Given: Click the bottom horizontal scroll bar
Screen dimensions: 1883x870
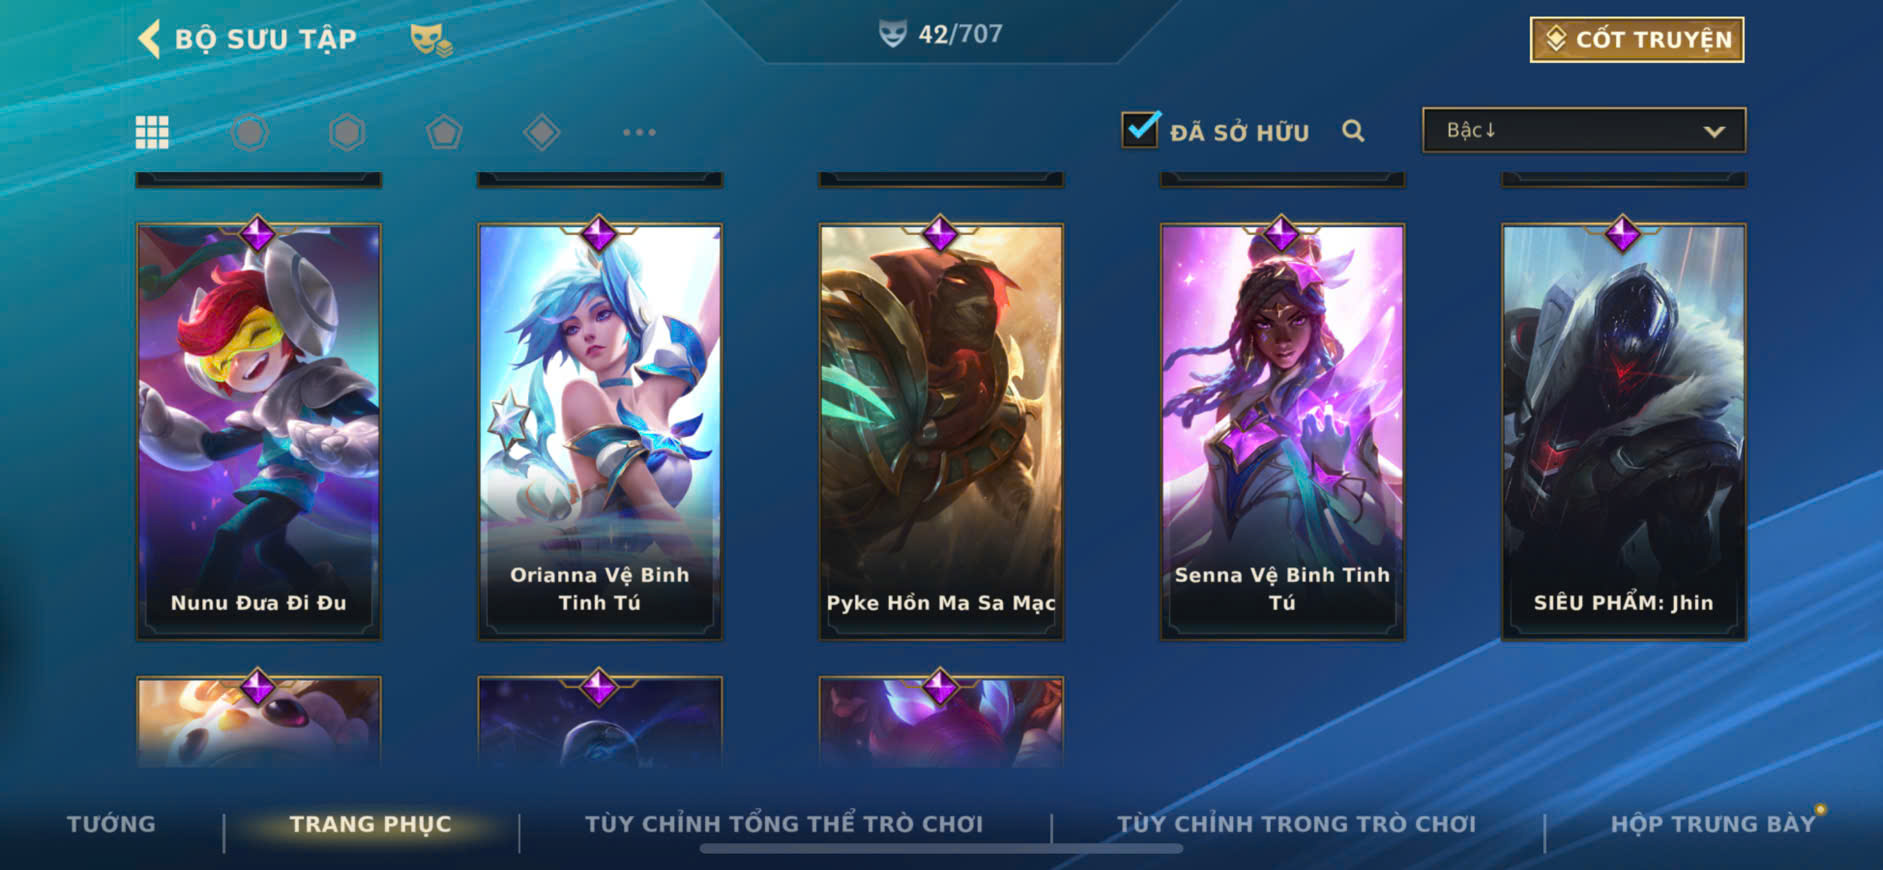Looking at the screenshot, I should pos(941,849).
